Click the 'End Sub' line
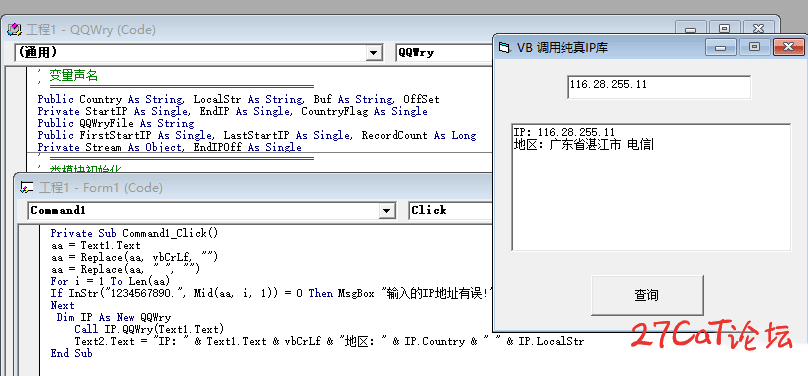Viewport: 808px width, 376px height. [72, 353]
